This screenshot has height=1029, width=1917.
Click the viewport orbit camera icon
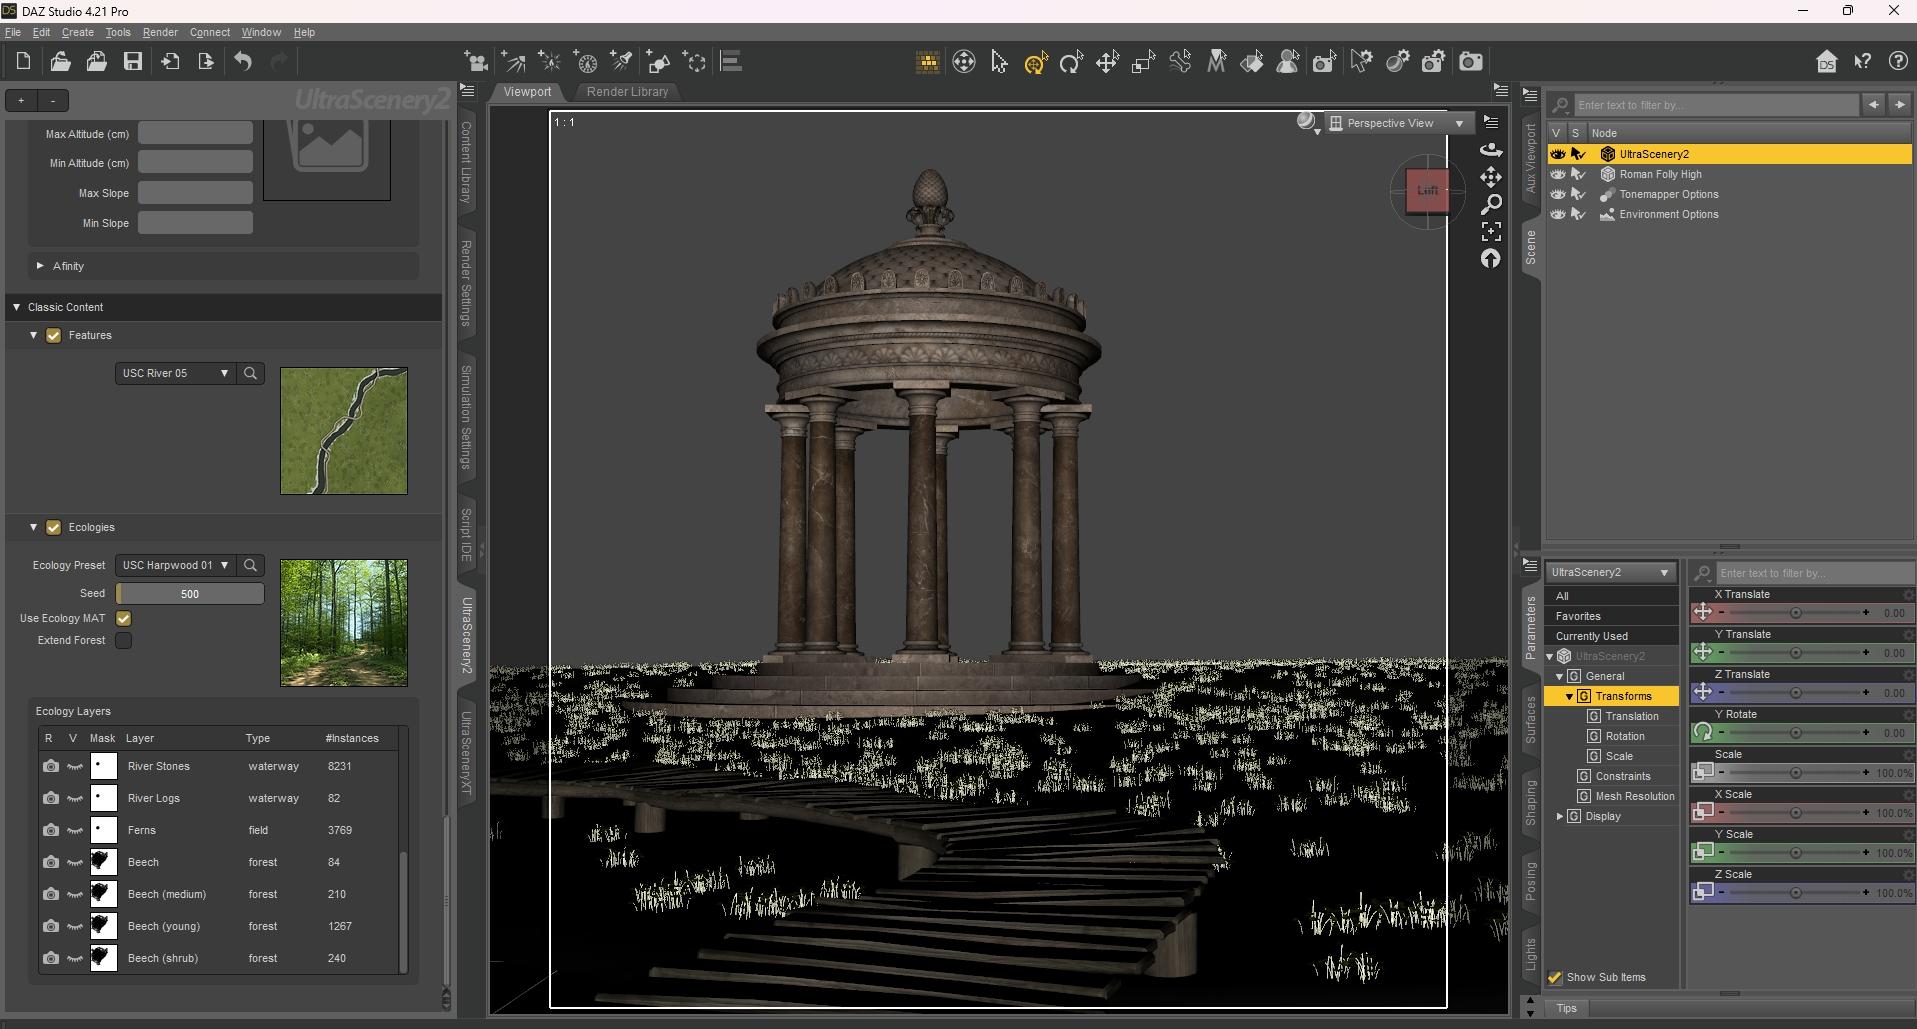1491,149
